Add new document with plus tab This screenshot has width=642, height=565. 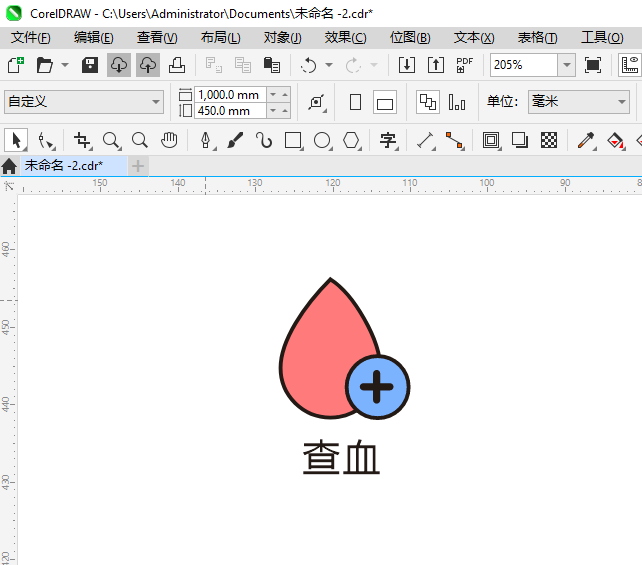(138, 166)
